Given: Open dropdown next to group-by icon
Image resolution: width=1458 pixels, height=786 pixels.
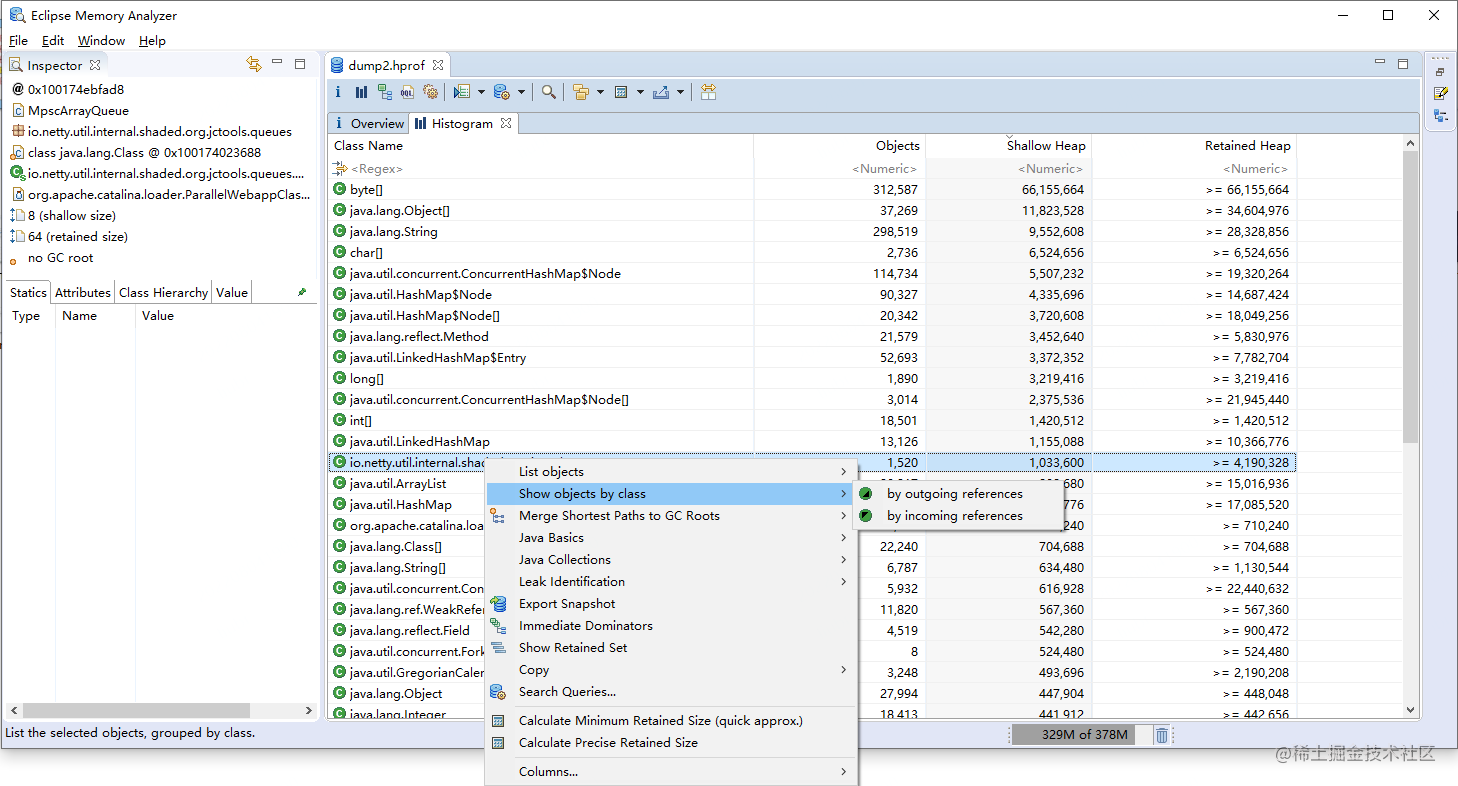Looking at the screenshot, I should pos(600,92).
